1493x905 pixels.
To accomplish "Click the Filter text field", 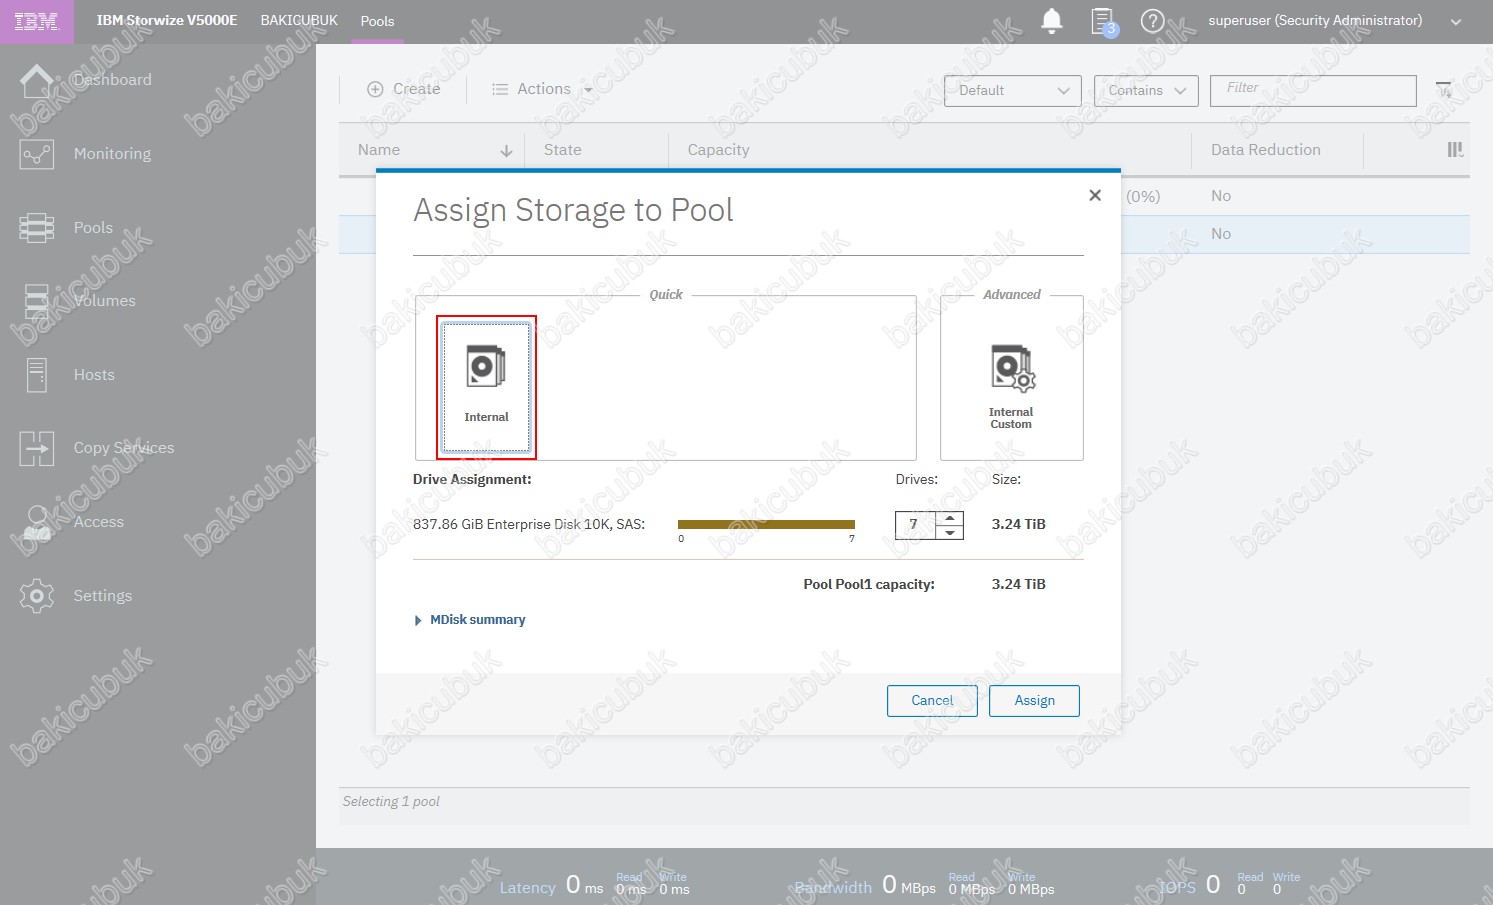I will click(x=1313, y=90).
